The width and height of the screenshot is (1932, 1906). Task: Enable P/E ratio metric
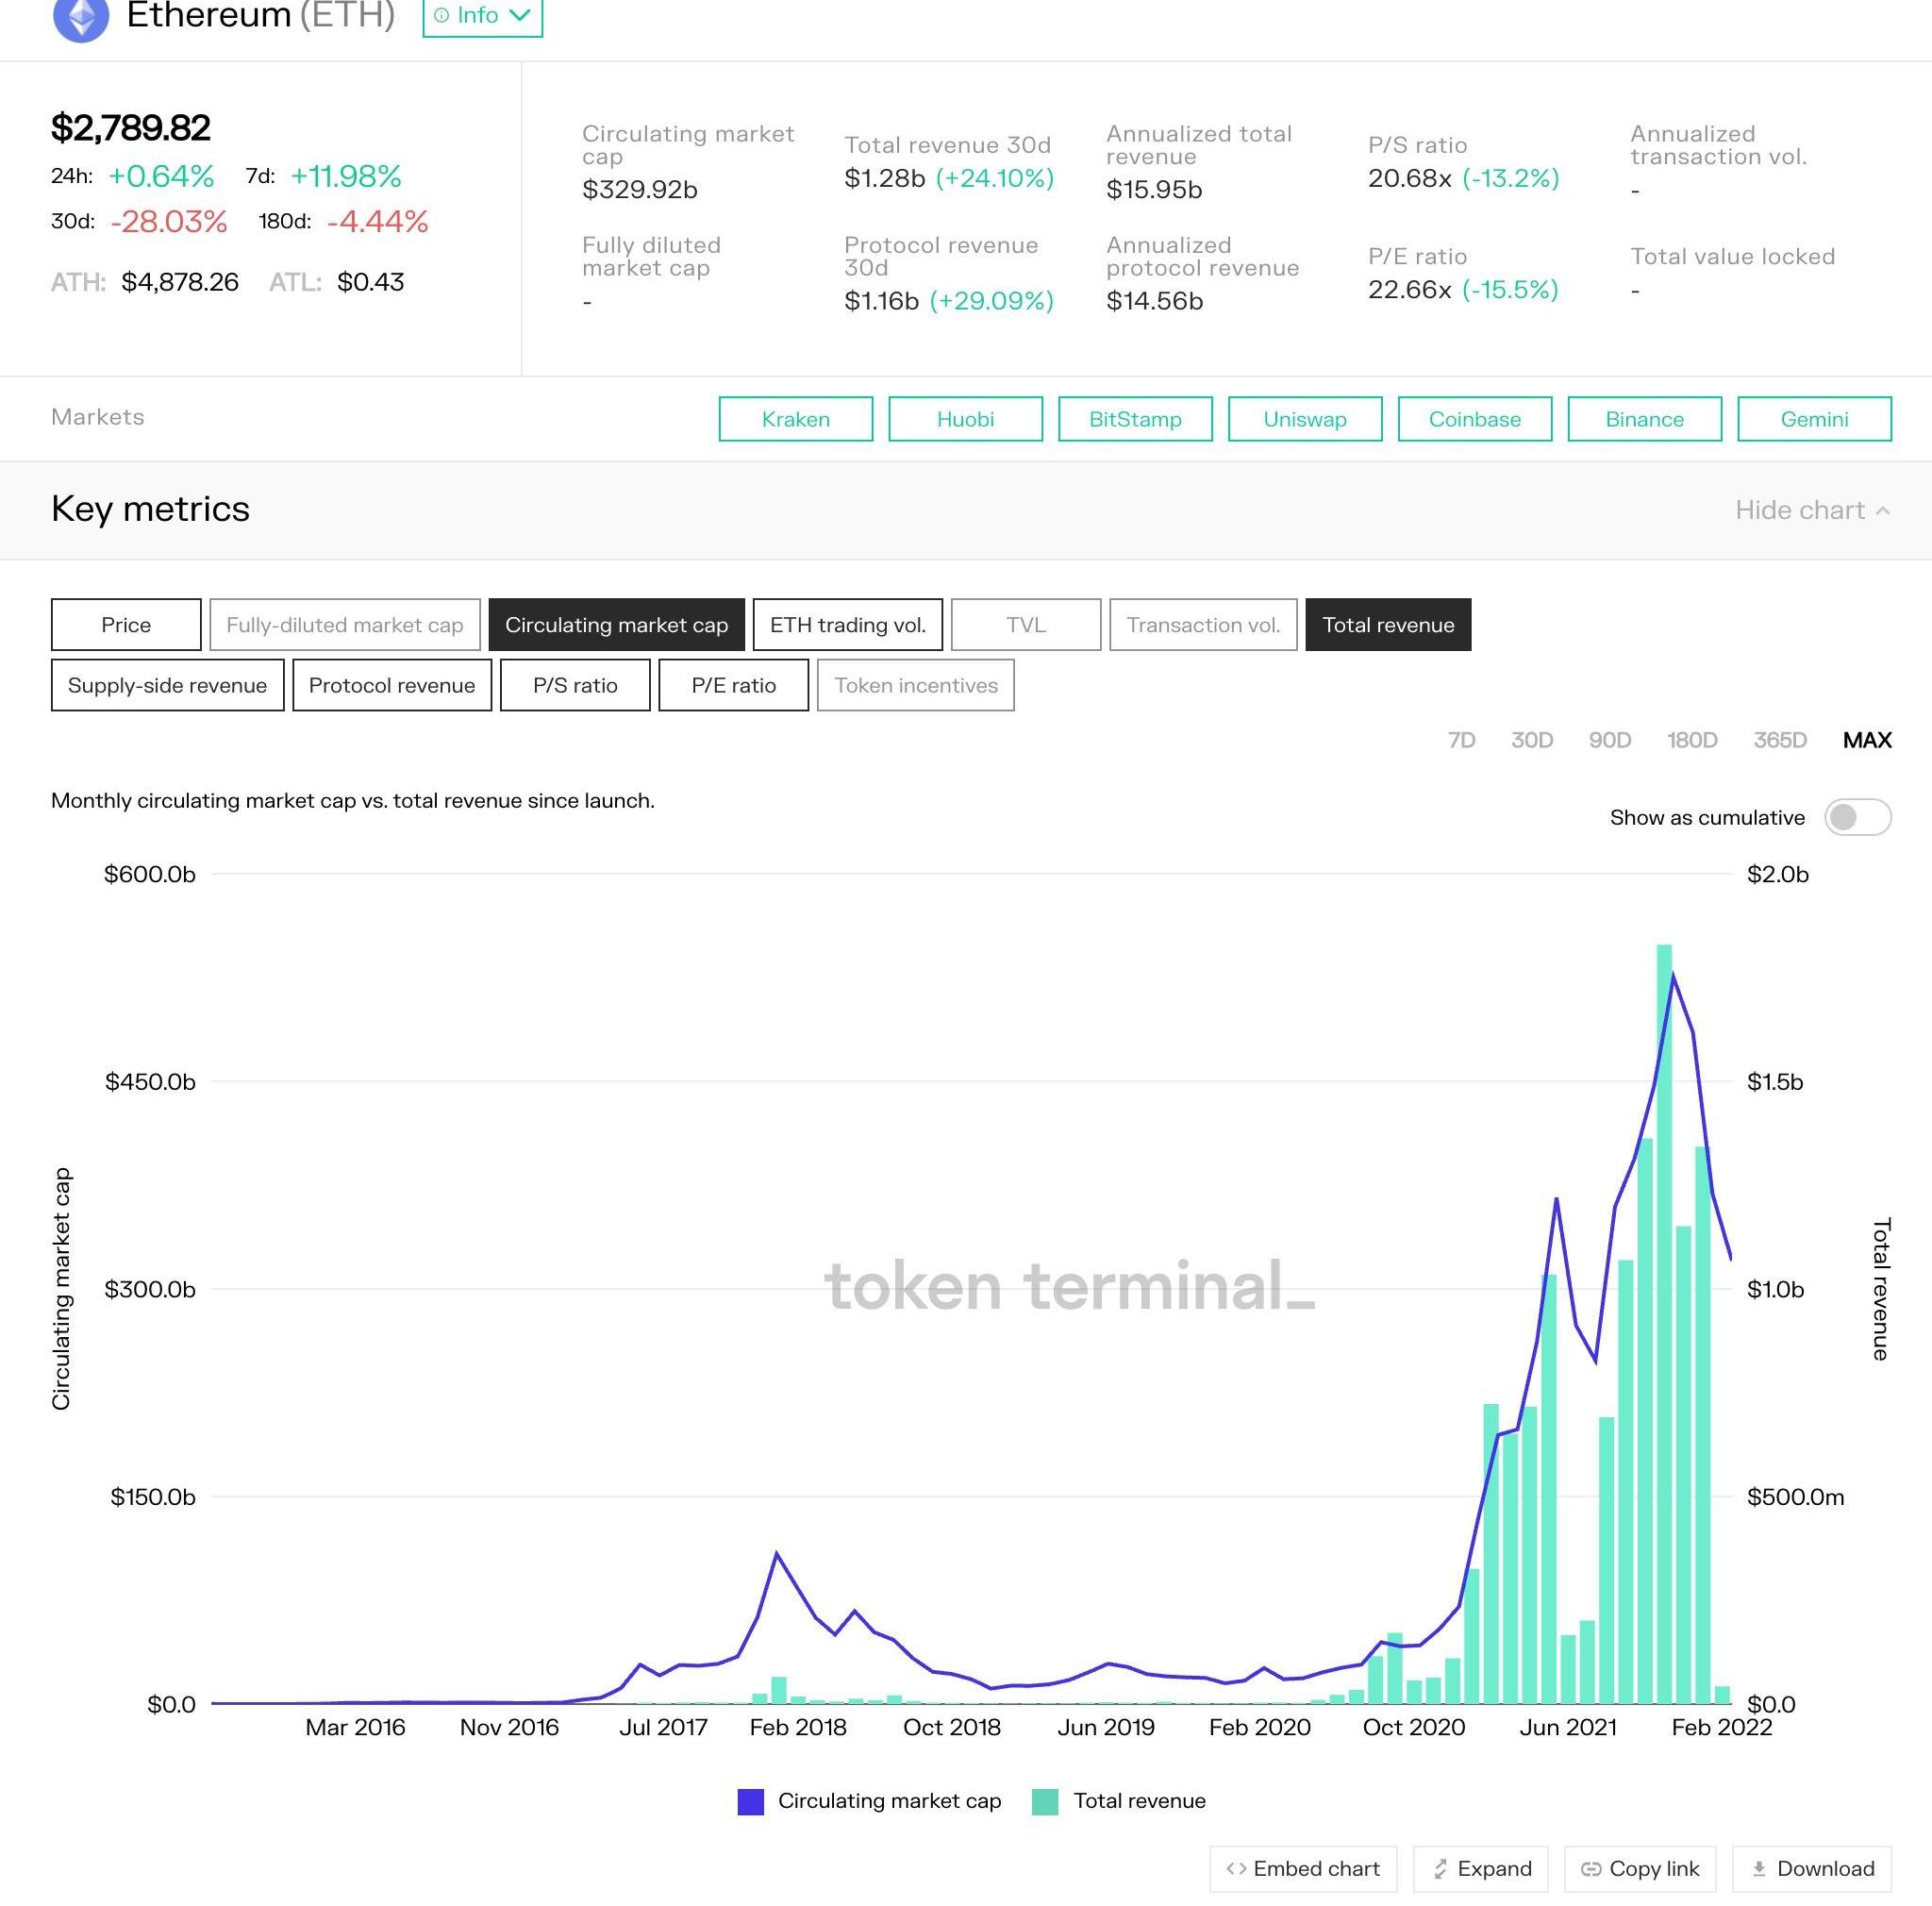point(734,685)
